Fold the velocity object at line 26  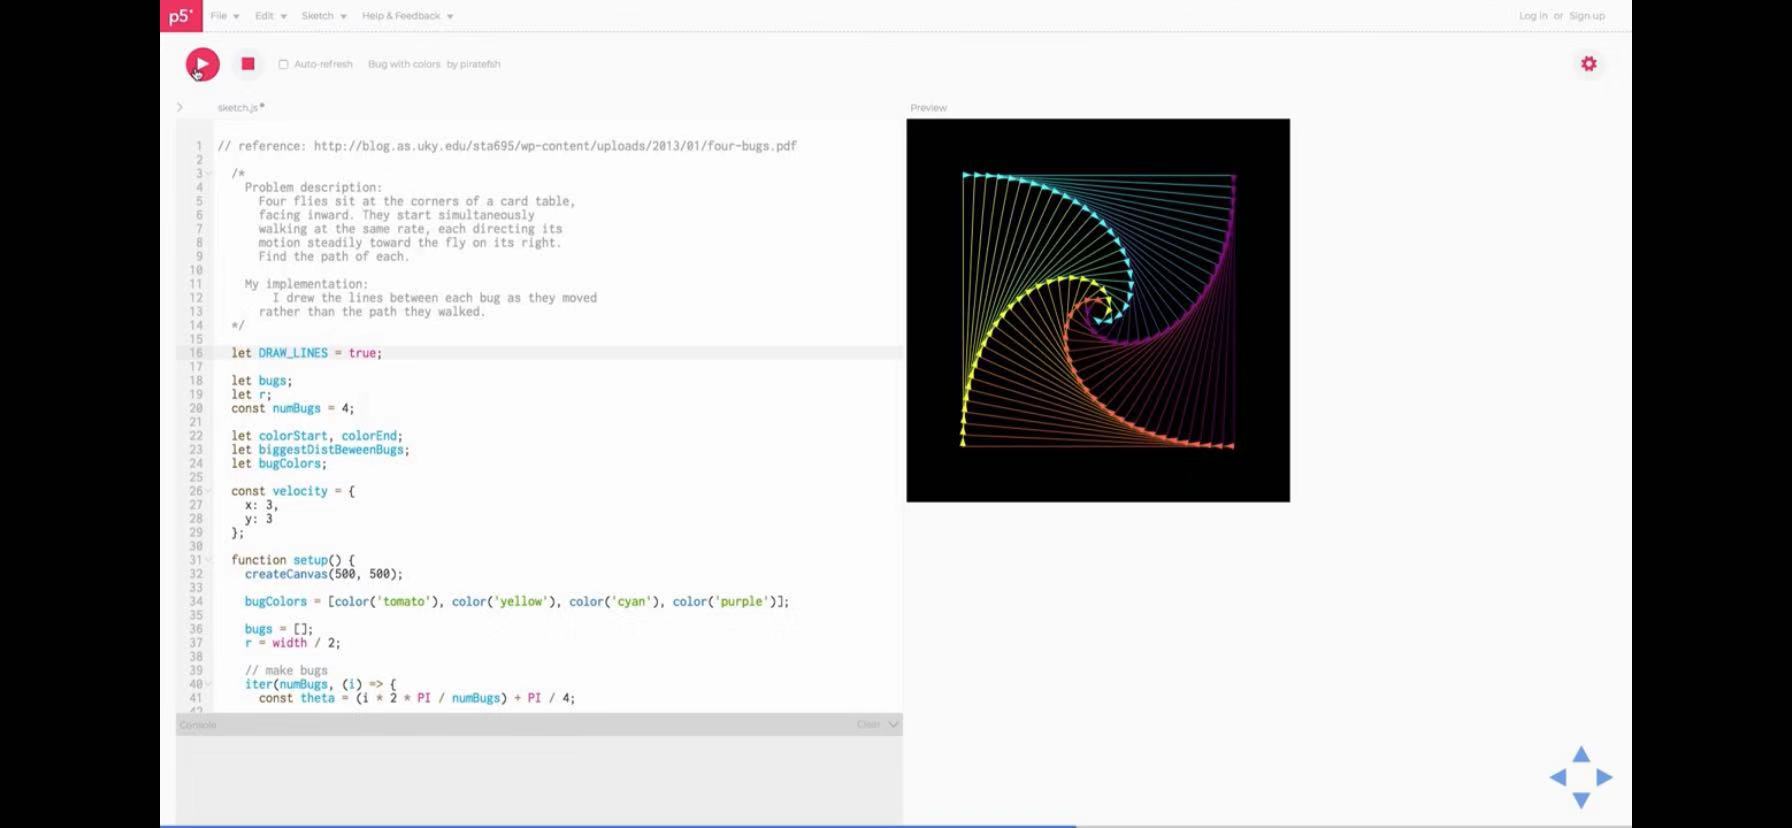[209, 491]
